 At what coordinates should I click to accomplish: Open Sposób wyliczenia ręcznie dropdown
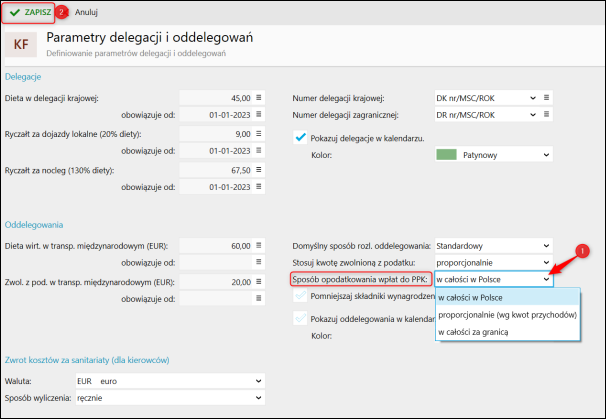tap(170, 398)
